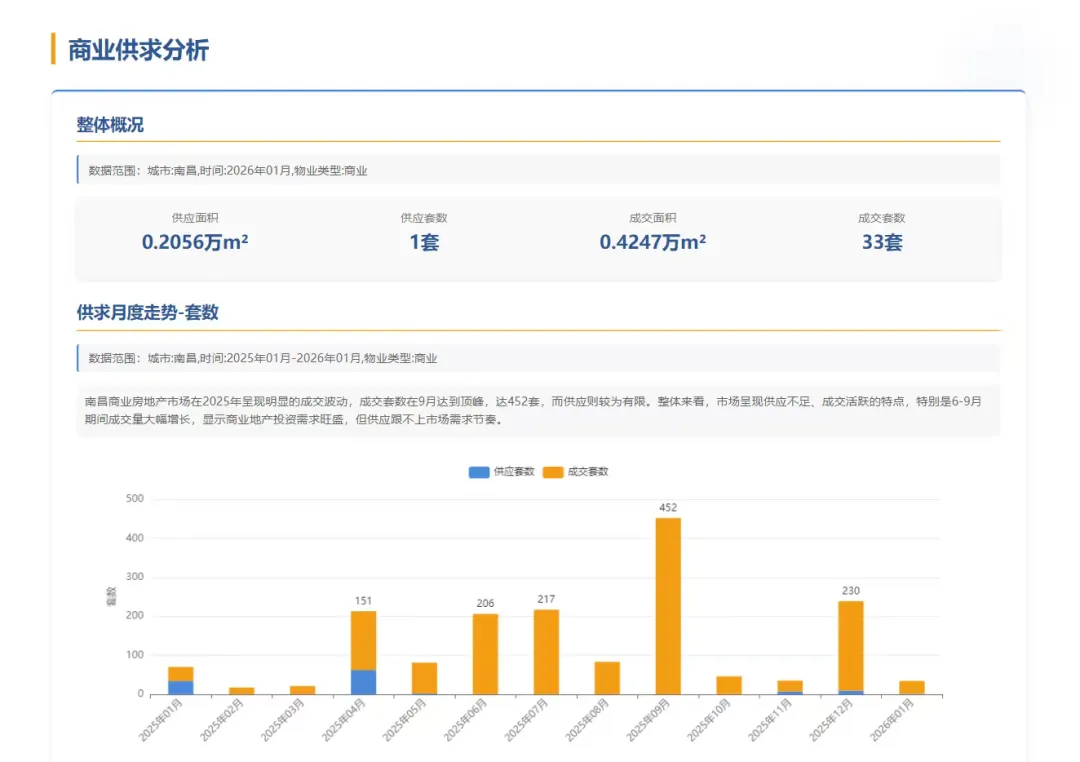Click the 0.4247万m² transaction area value
Viewport: 1080px width, 762px height.
tap(652, 242)
